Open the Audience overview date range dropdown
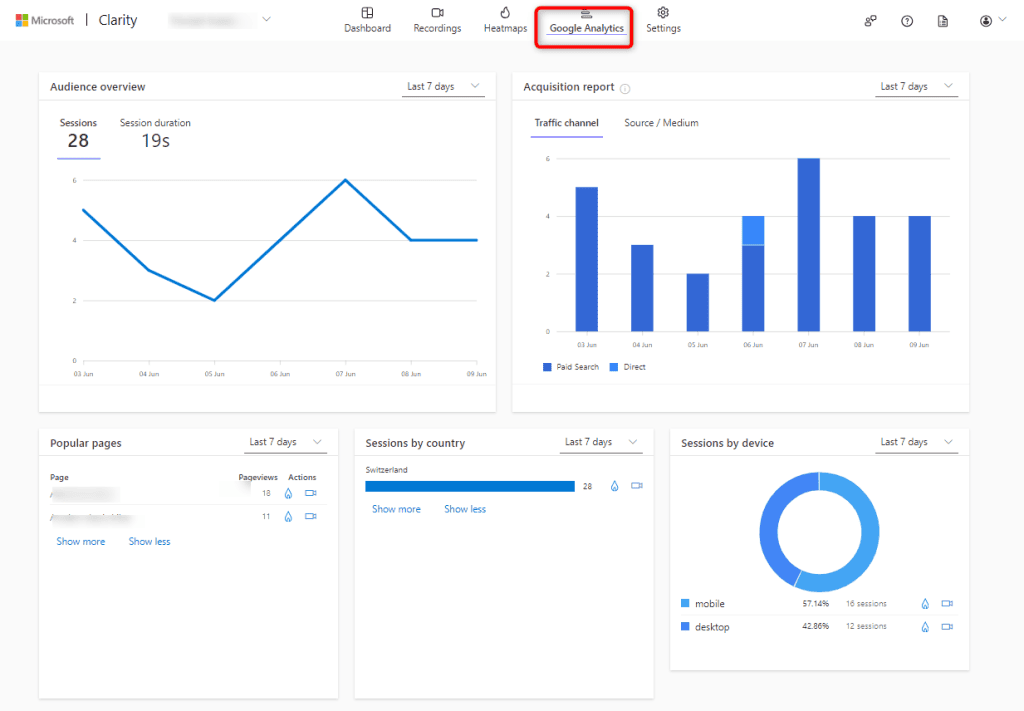Viewport: 1024px width, 711px height. tap(443, 86)
